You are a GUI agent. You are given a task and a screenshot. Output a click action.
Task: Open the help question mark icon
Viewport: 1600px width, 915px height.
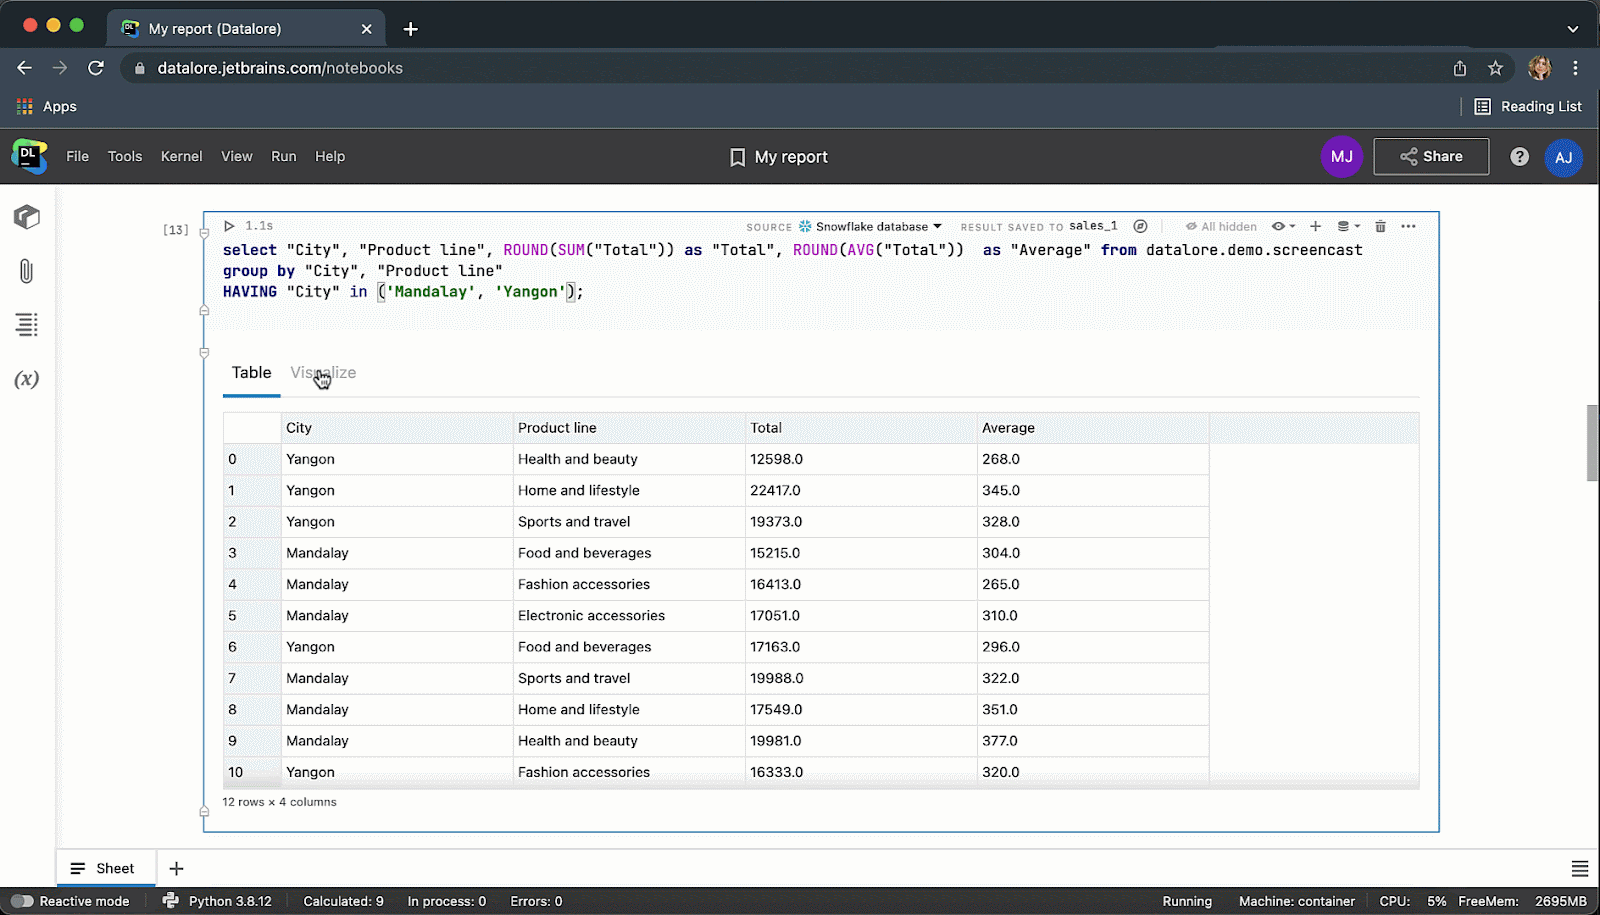coord(1519,157)
